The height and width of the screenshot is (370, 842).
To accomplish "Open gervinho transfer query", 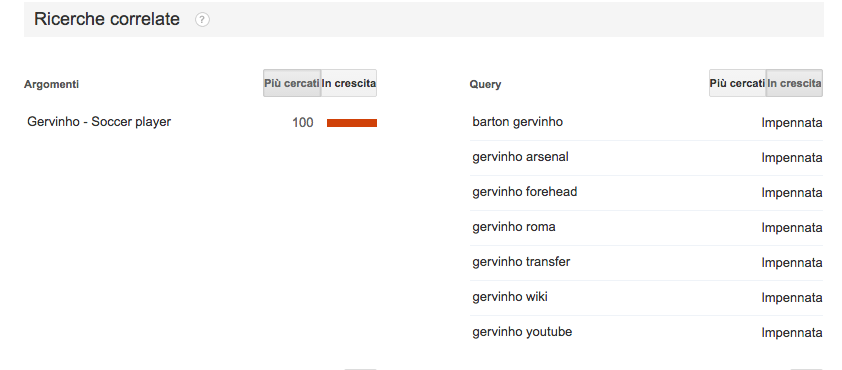I will 521,262.
